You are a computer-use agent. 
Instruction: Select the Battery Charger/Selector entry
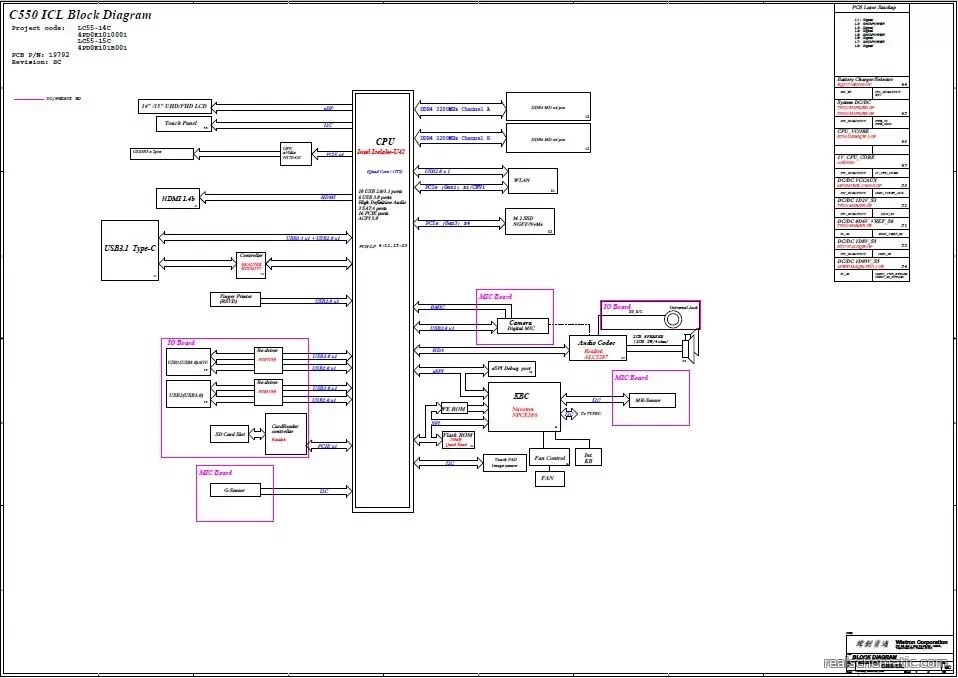pos(872,82)
